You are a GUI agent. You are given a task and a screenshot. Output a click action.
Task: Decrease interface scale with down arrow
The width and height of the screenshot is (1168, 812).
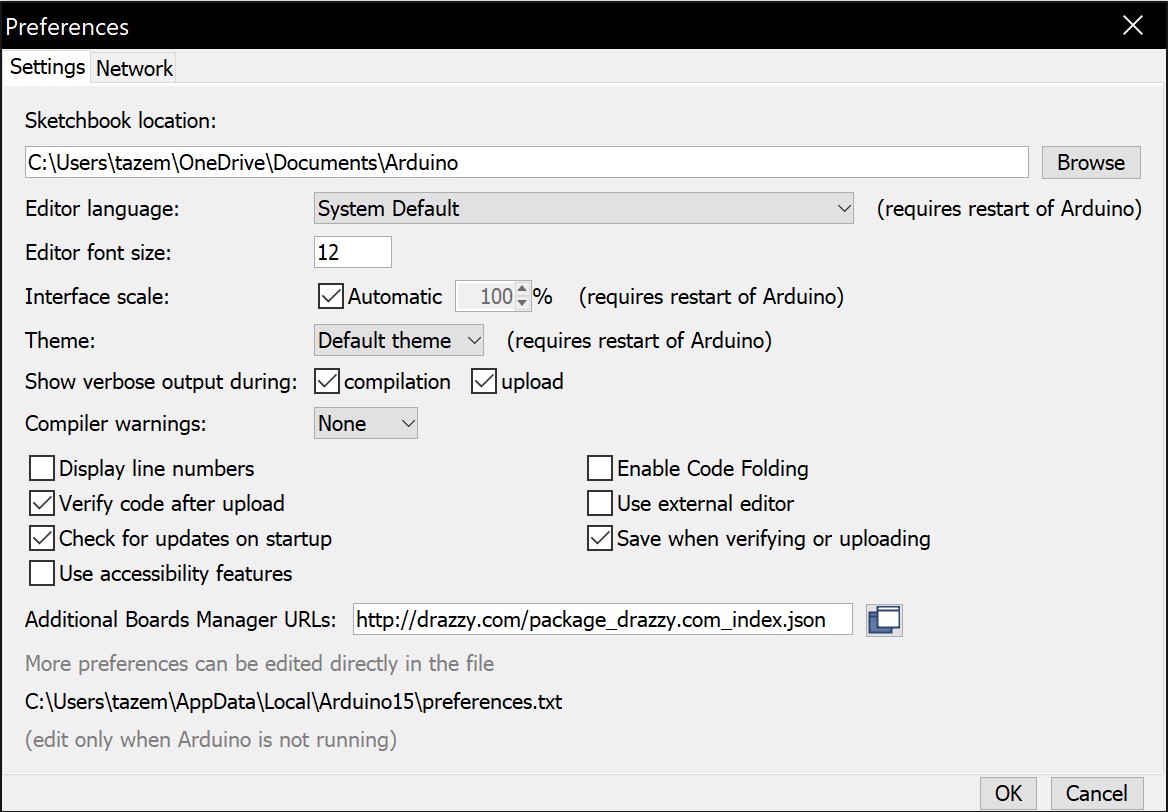pyautogui.click(x=522, y=303)
